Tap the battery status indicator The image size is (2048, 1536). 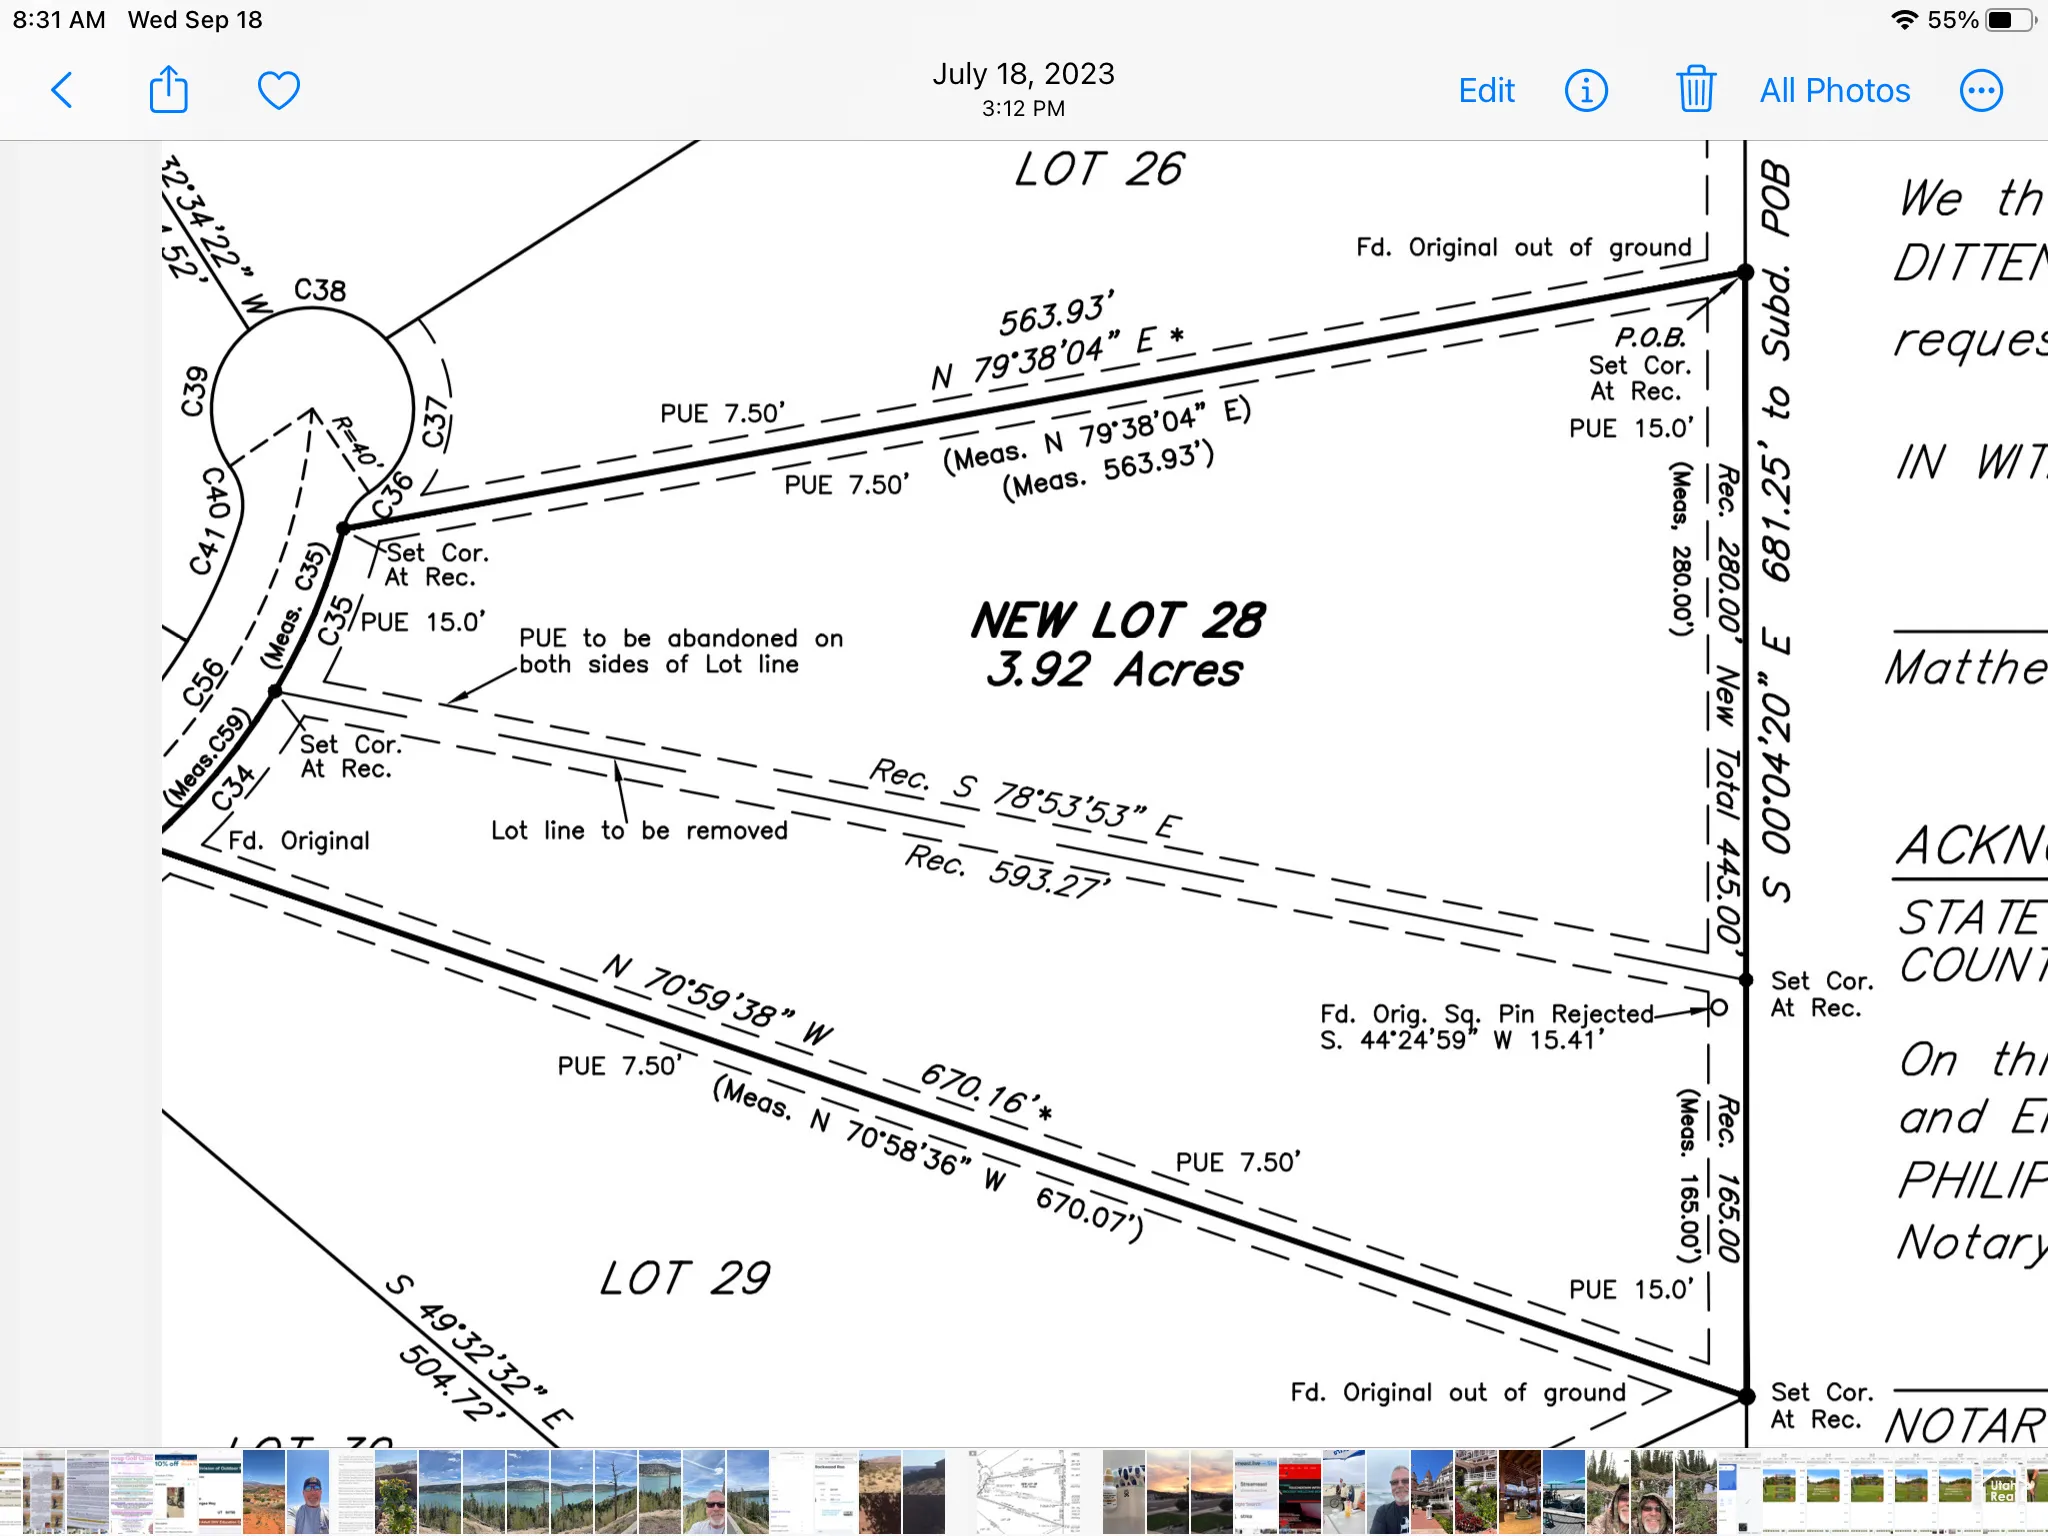tap(2011, 20)
